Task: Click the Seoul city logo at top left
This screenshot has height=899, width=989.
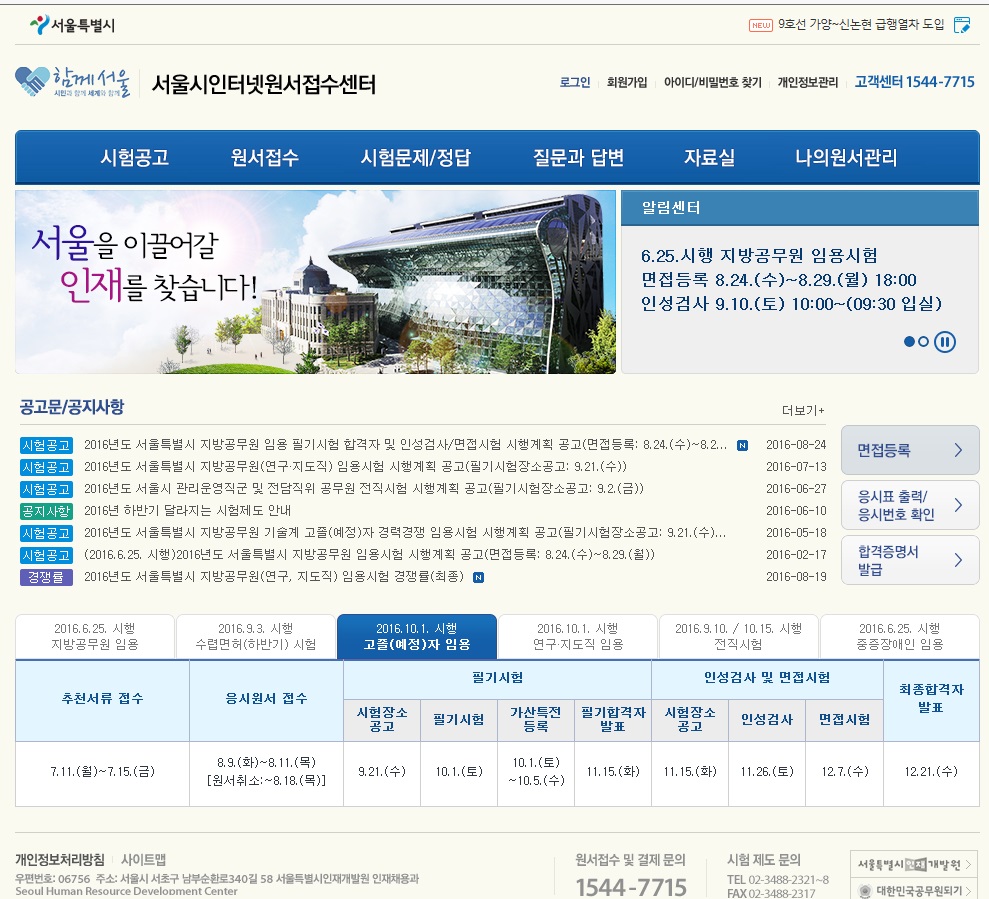Action: pyautogui.click(x=72, y=25)
